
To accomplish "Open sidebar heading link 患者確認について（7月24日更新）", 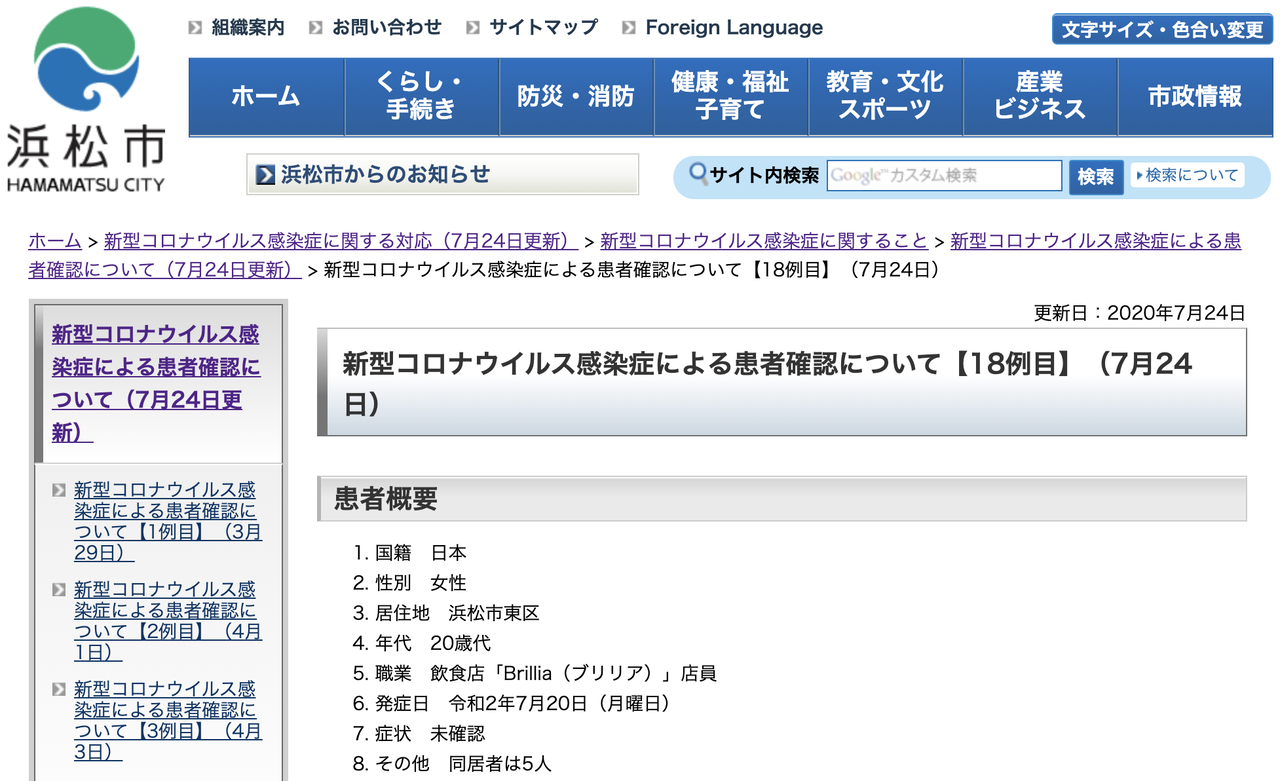I will tap(156, 383).
